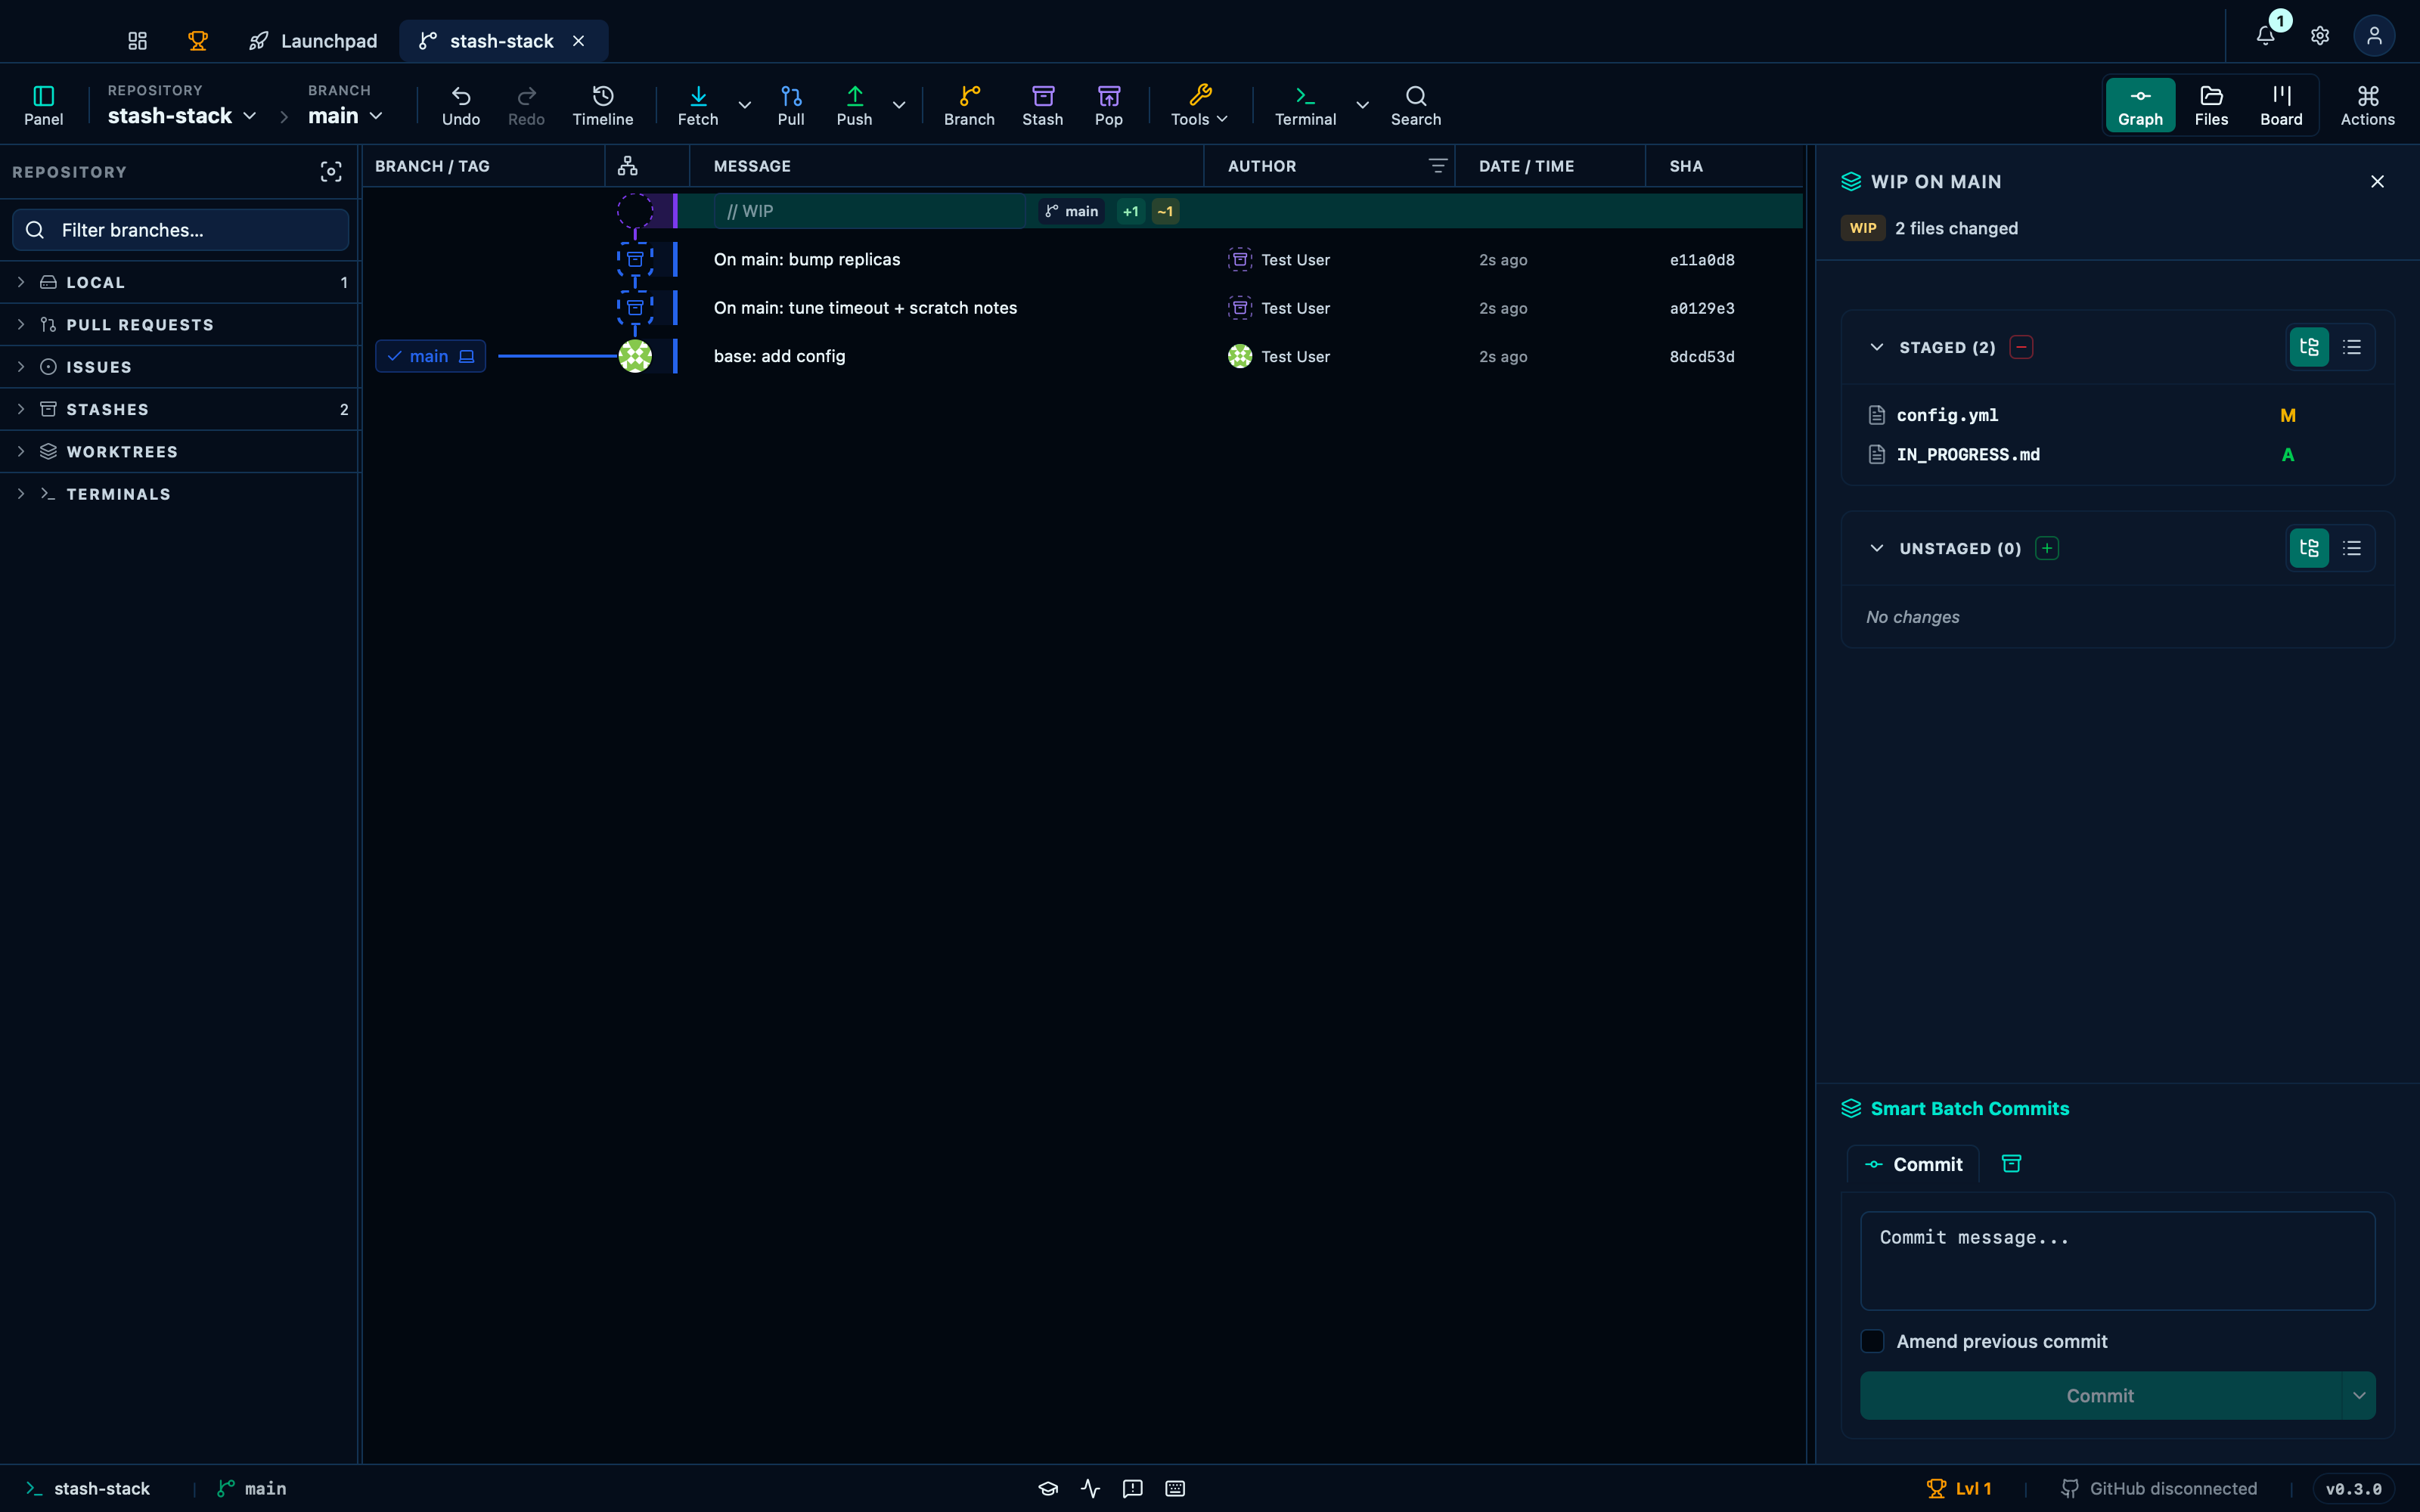Open the Push options arrow

point(899,105)
